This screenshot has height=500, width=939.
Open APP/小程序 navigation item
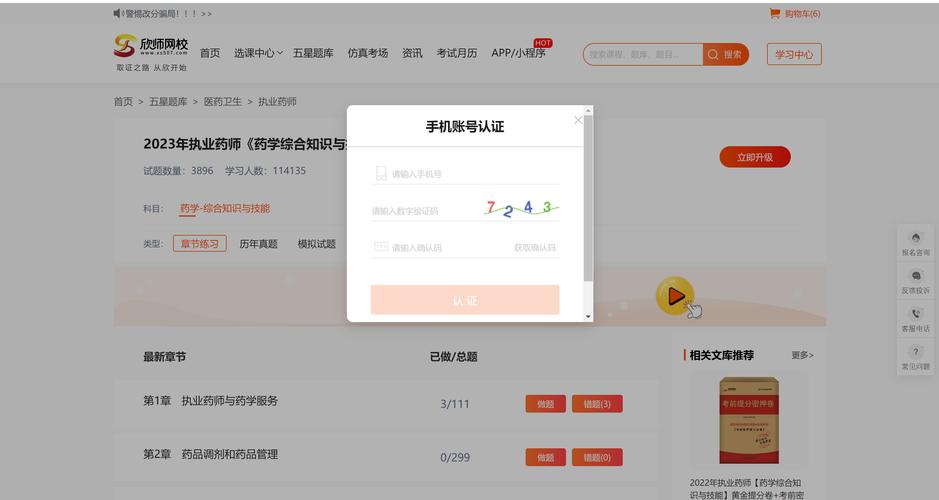click(518, 53)
